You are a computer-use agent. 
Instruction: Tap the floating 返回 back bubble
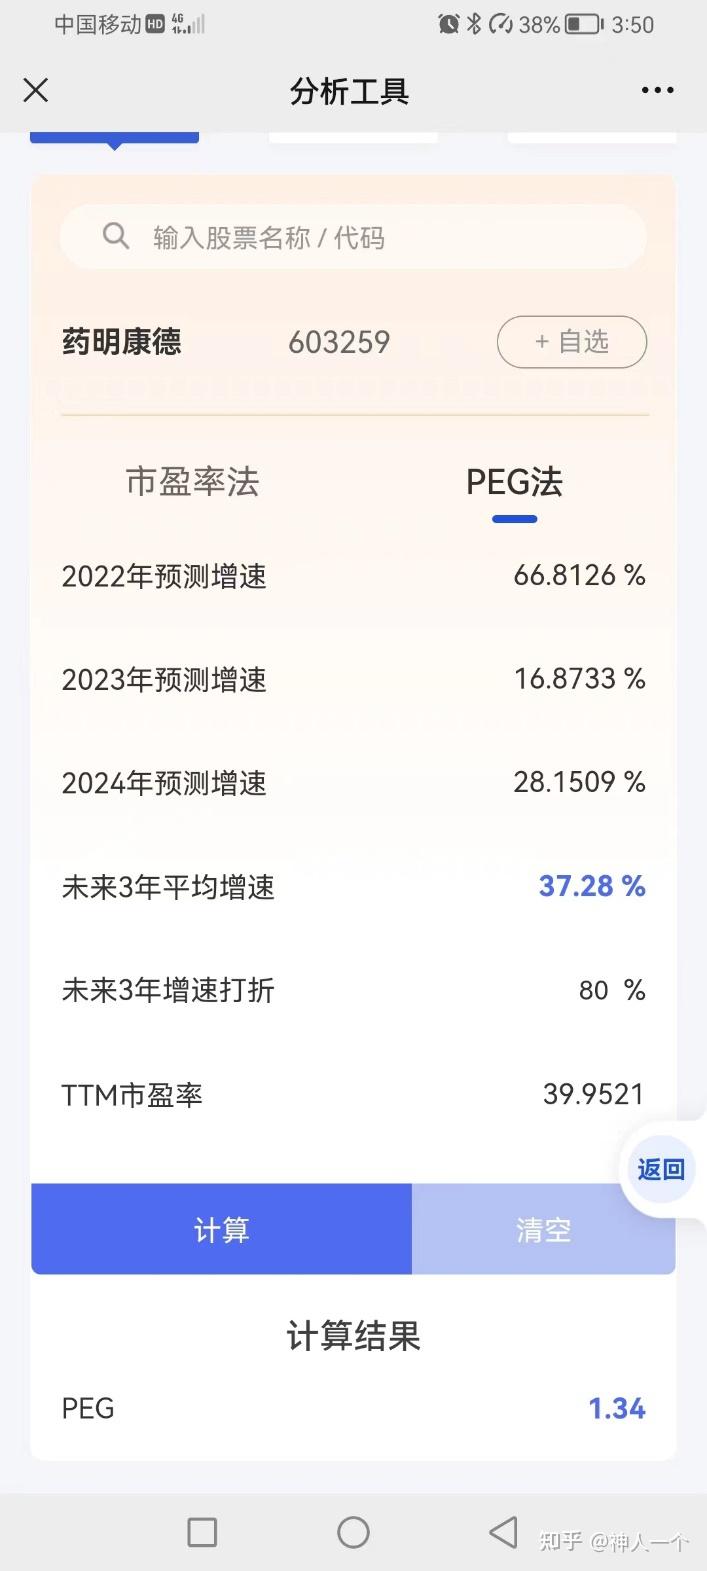click(660, 1168)
